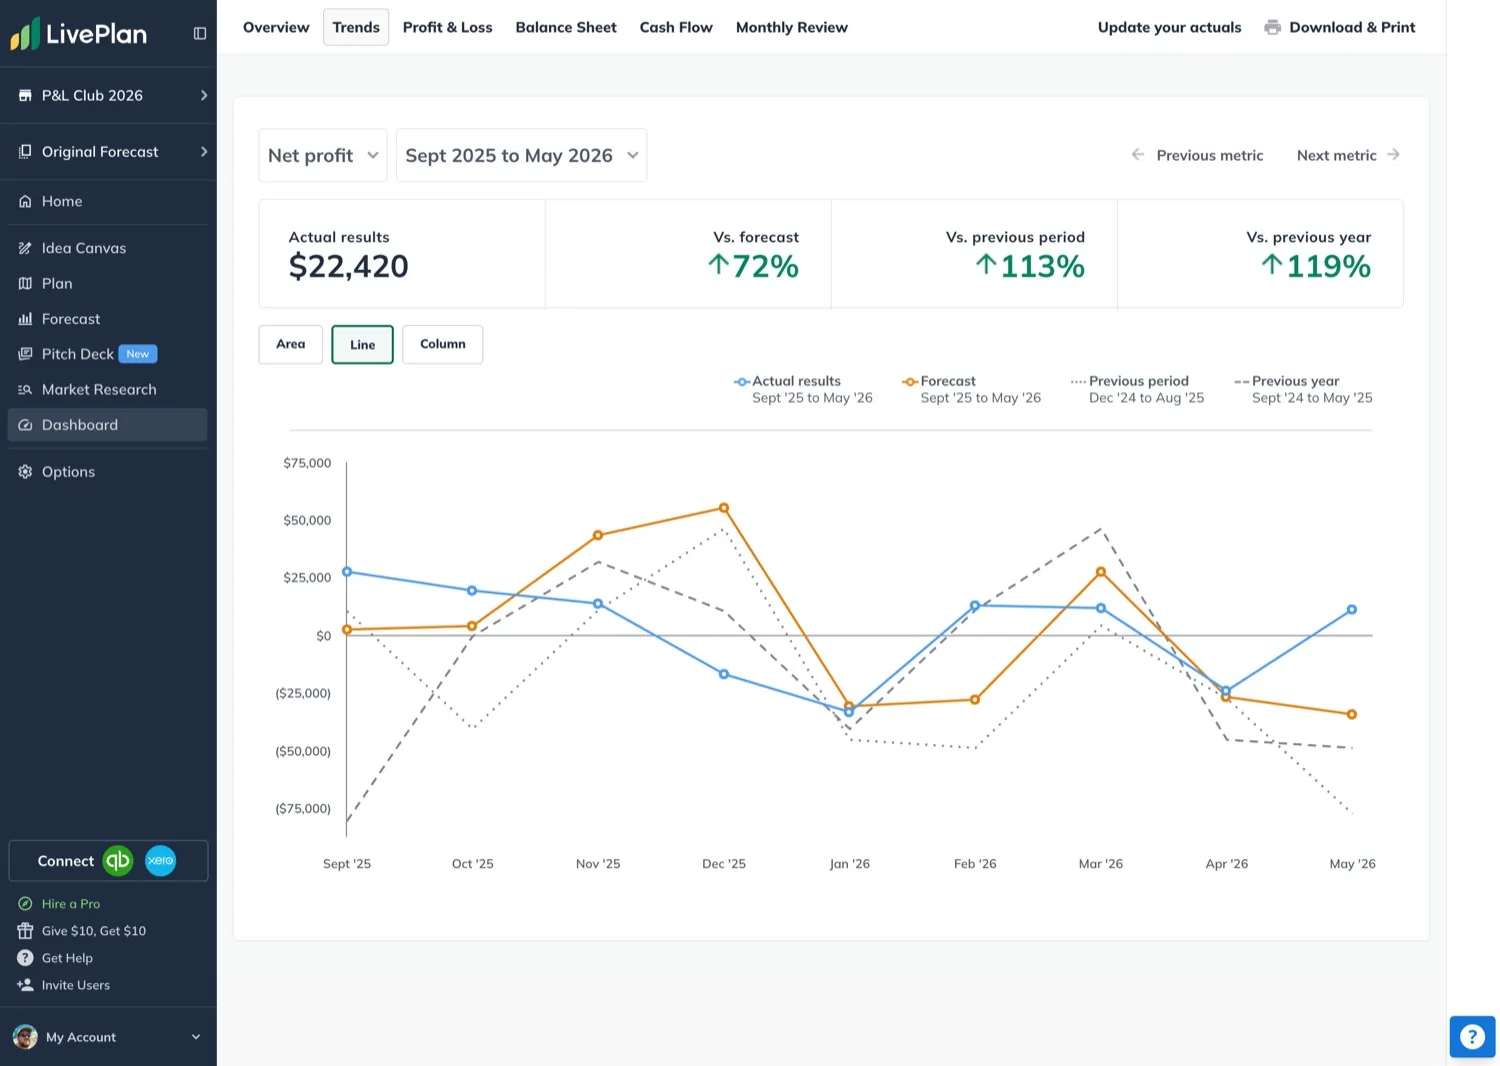Viewport: 1500px width, 1066px height.
Task: Open the Hire a Pro link
Action: tap(71, 904)
